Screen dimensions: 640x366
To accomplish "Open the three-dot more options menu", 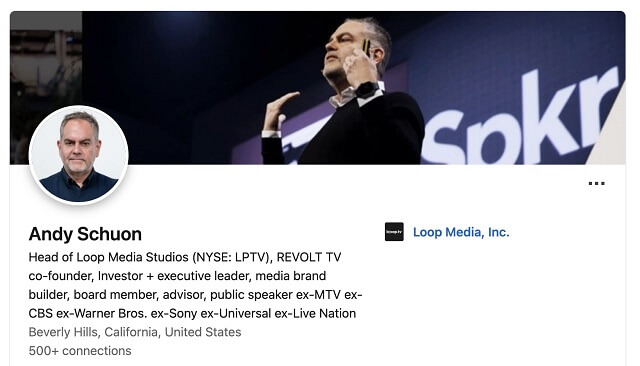I will (x=596, y=184).
